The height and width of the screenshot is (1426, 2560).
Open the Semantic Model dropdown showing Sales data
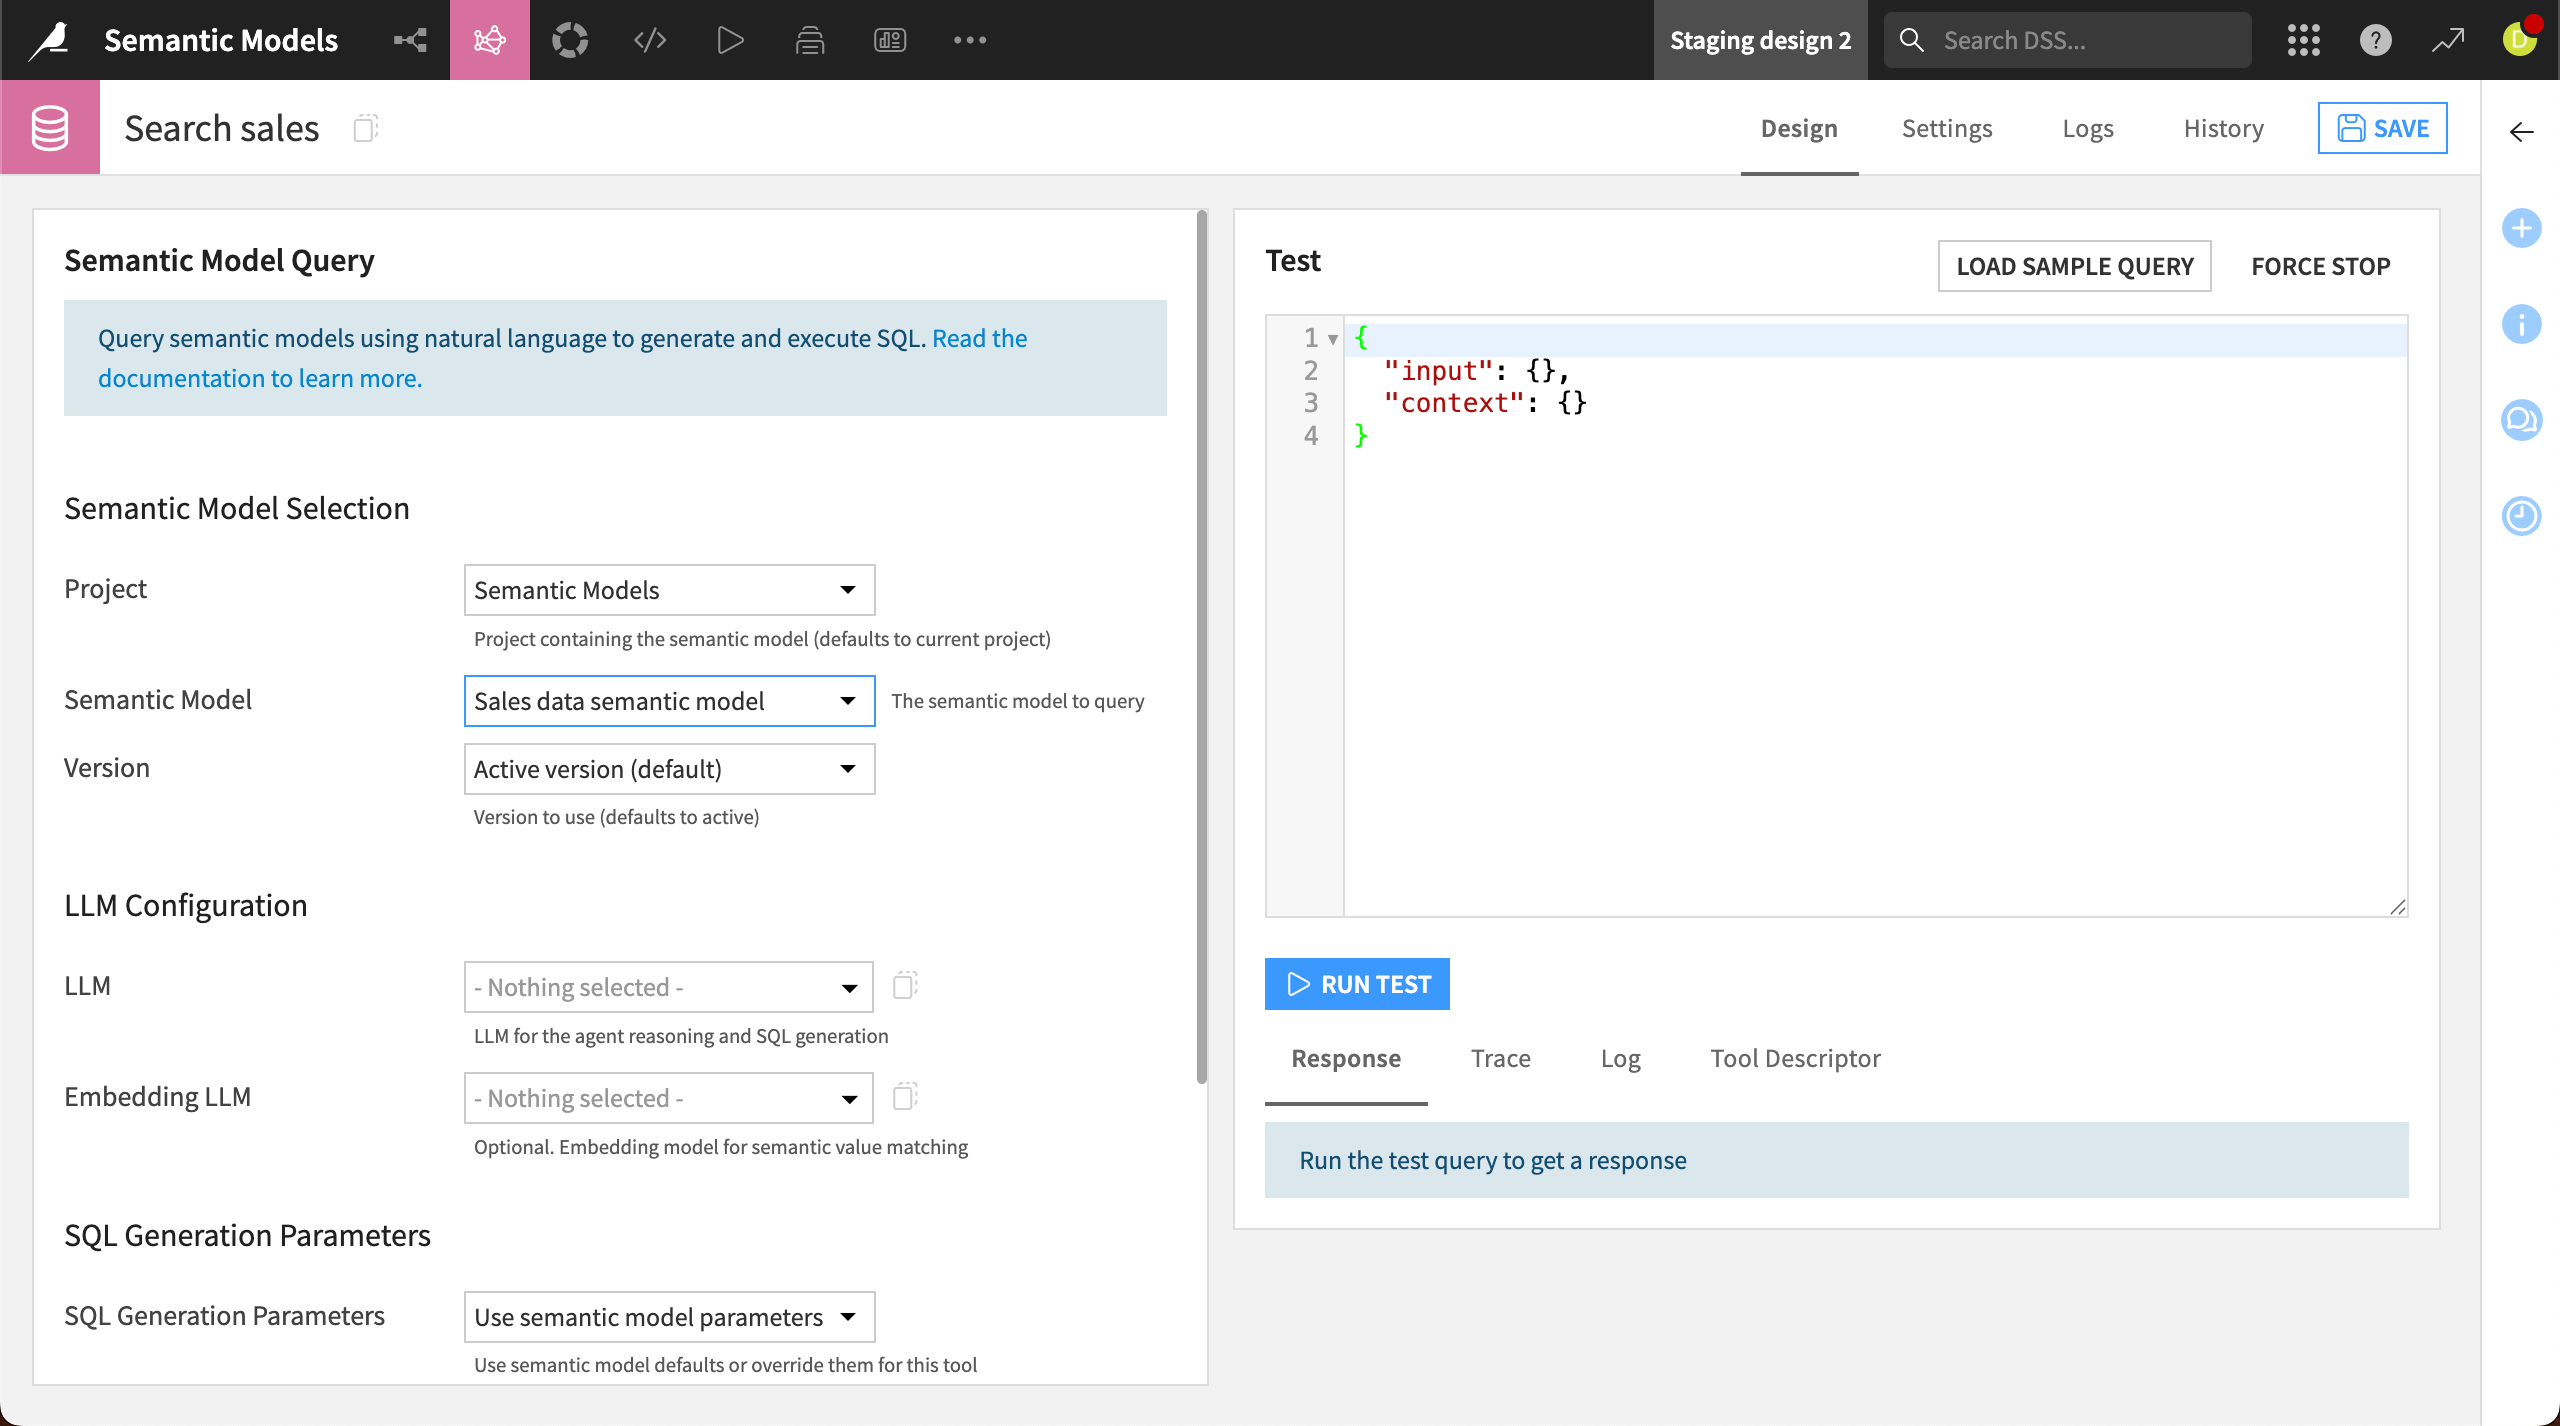pos(669,700)
